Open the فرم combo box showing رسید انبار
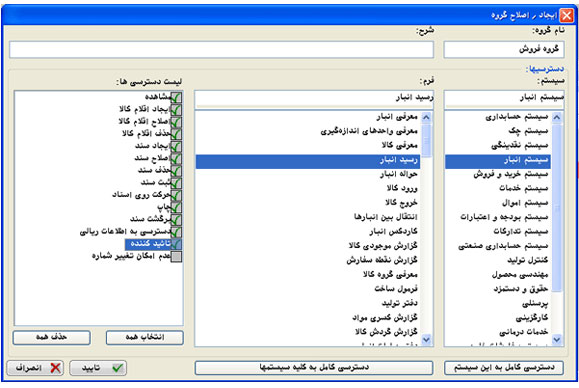579x388 pixels. click(x=314, y=98)
